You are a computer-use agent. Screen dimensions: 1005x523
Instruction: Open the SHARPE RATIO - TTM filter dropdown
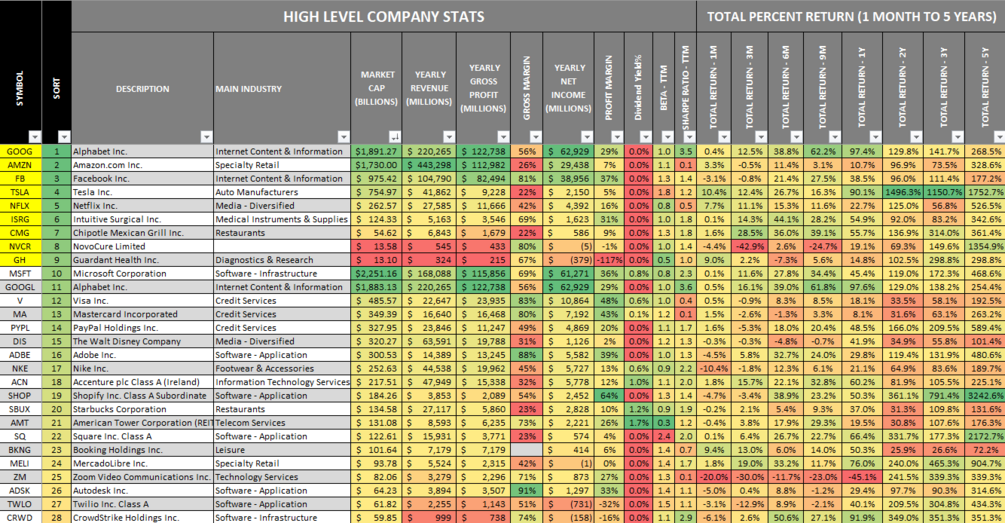point(689,137)
